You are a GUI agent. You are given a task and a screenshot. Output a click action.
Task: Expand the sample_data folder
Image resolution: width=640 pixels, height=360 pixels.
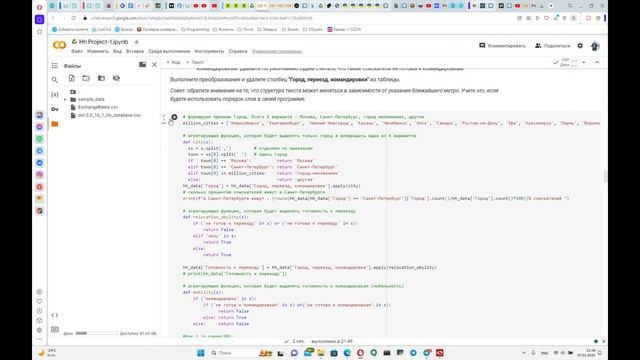coord(65,99)
